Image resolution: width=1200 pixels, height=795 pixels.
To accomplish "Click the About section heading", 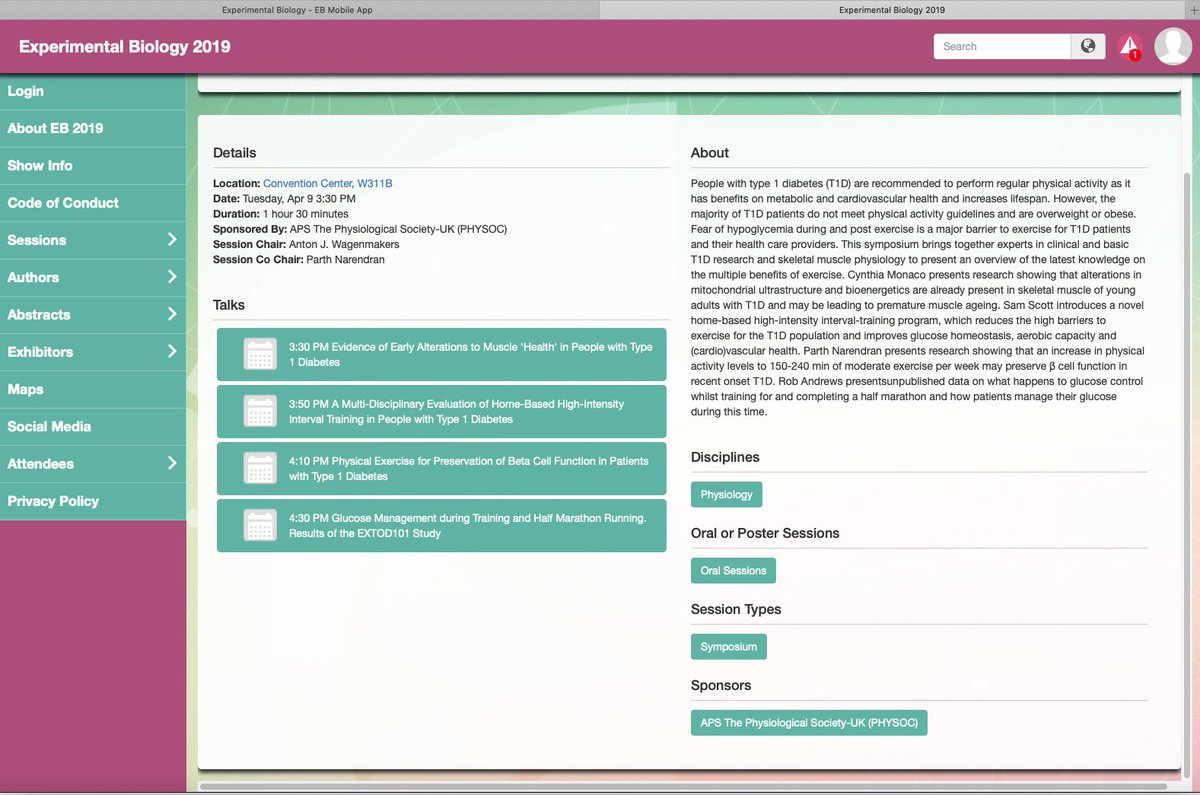I will click(710, 153).
